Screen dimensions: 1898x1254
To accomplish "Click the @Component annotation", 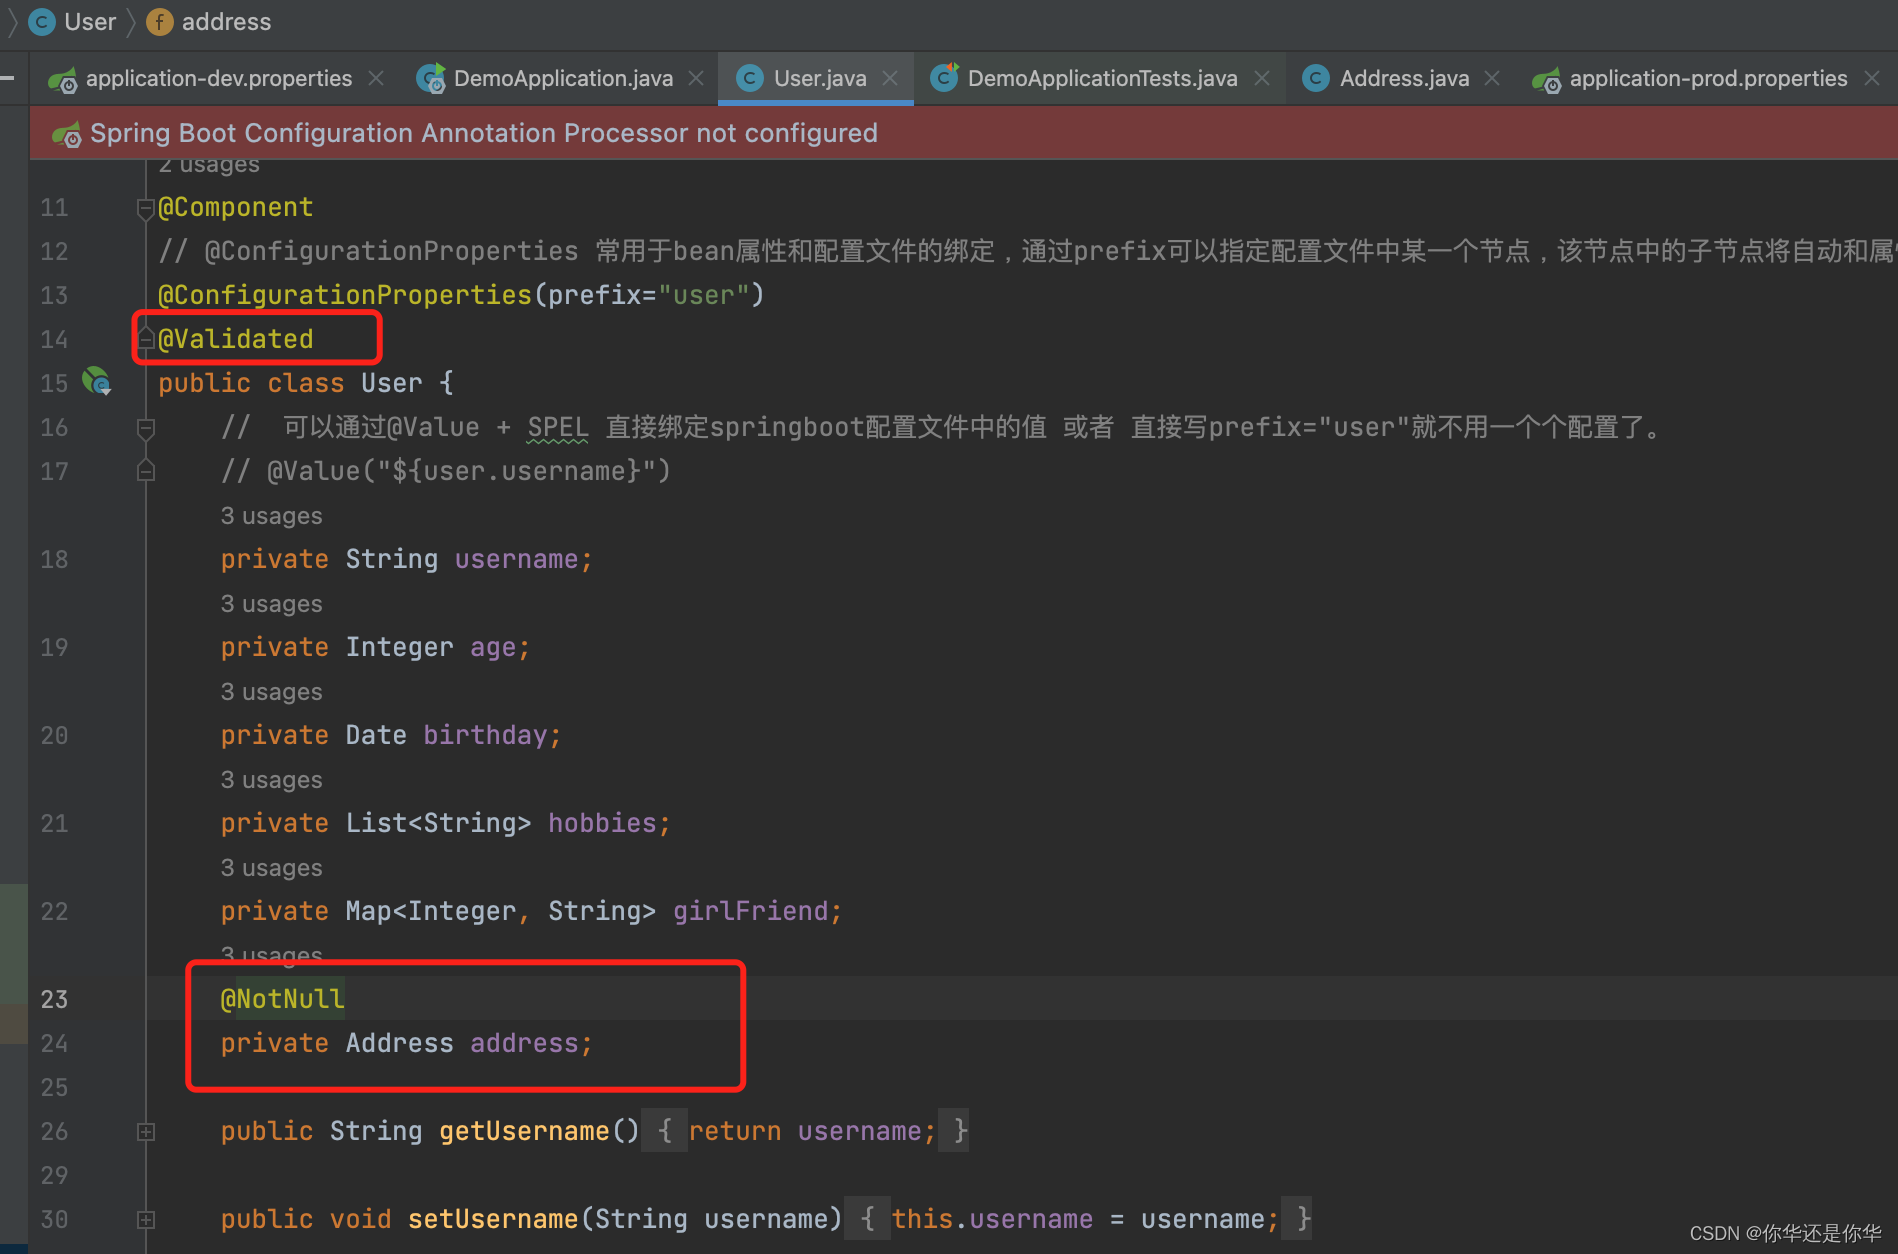I will (236, 207).
